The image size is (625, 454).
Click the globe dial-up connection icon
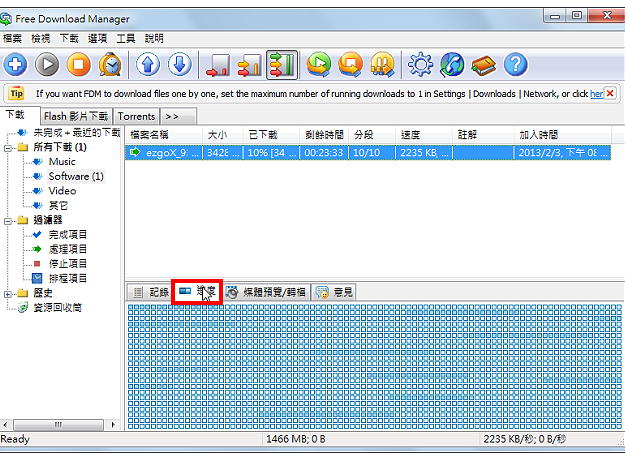[x=452, y=64]
